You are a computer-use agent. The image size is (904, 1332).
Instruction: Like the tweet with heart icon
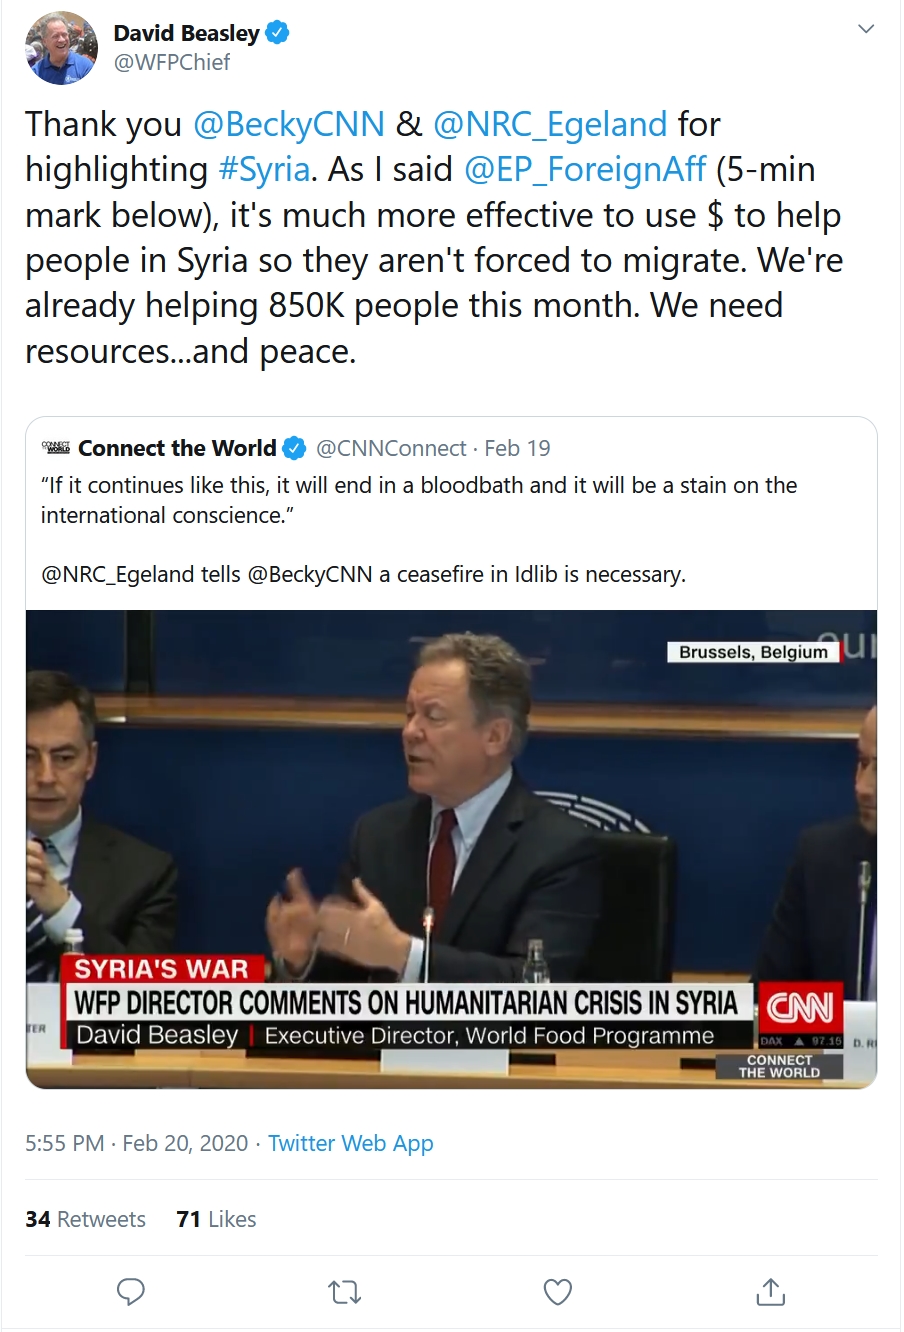(x=558, y=1292)
